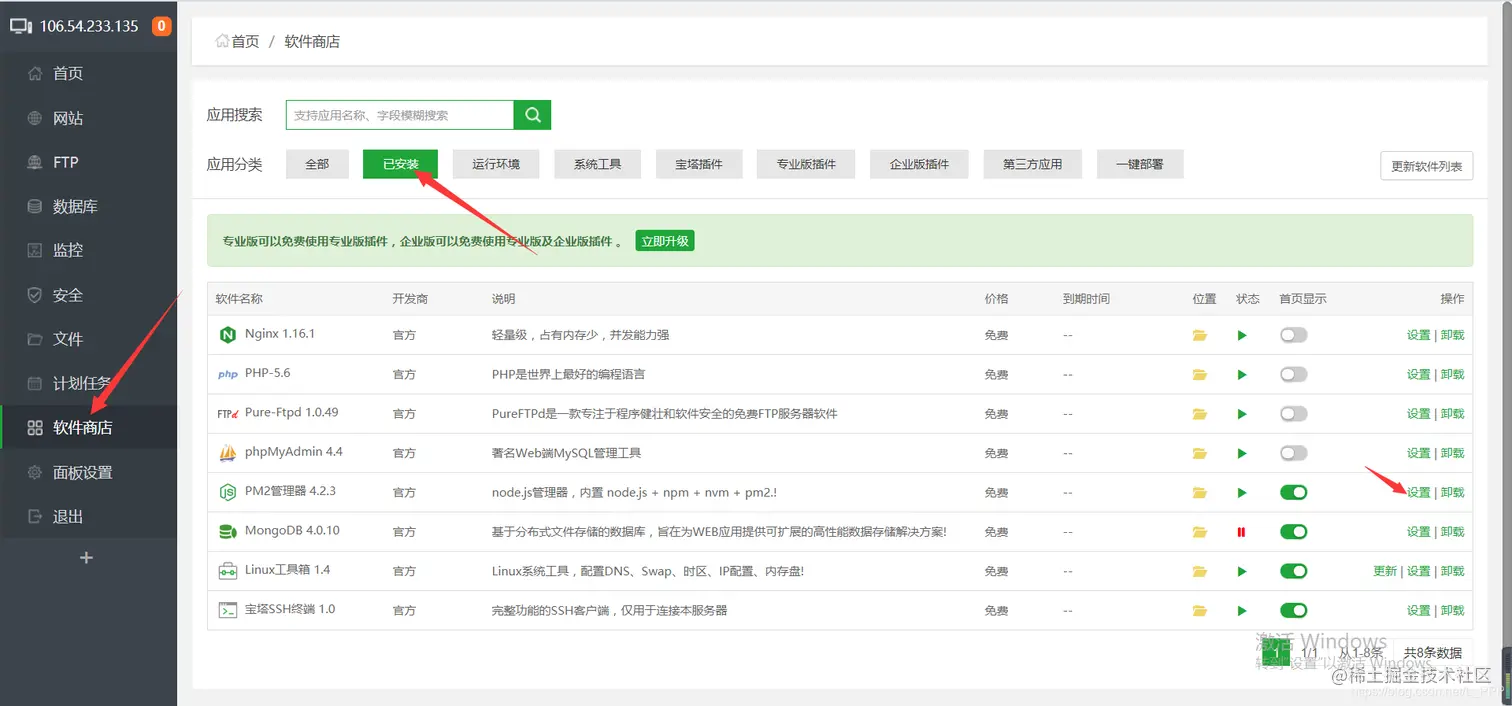Disable homepage display for 宝塔SSH终端

click(1294, 610)
